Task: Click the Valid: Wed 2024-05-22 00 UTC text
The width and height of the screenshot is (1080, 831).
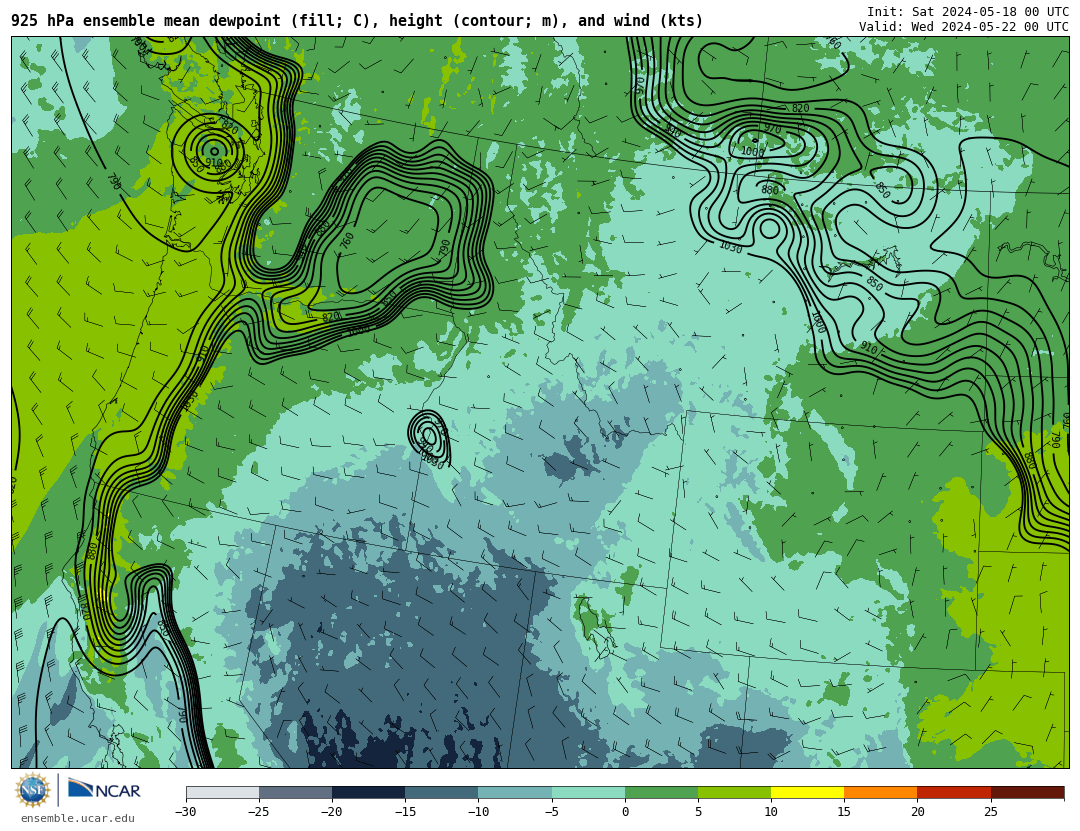Action: (x=964, y=27)
